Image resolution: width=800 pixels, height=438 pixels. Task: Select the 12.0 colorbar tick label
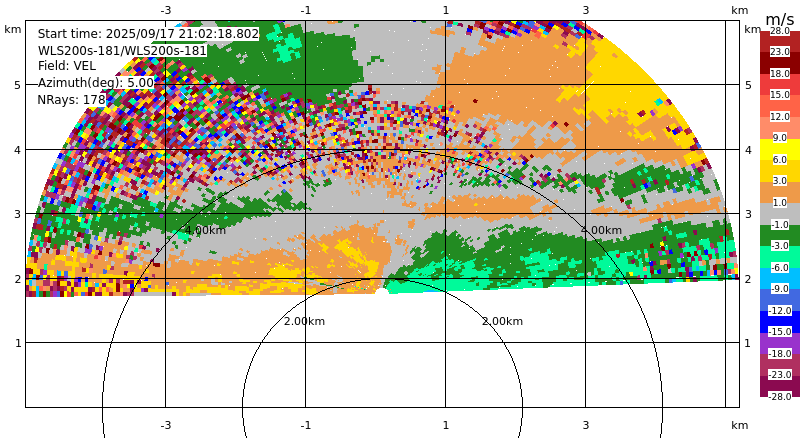[780, 116]
